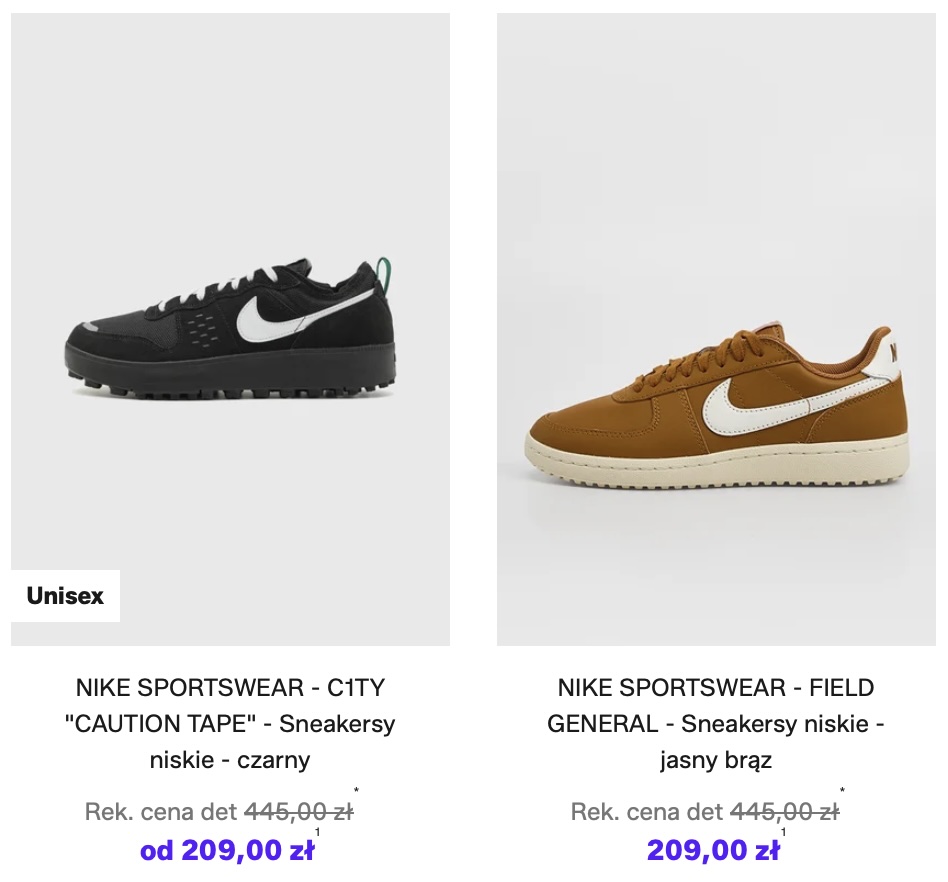Click "Rek. cena det" label under C1TY
Viewport: 948px width, 882px height.
[161, 812]
